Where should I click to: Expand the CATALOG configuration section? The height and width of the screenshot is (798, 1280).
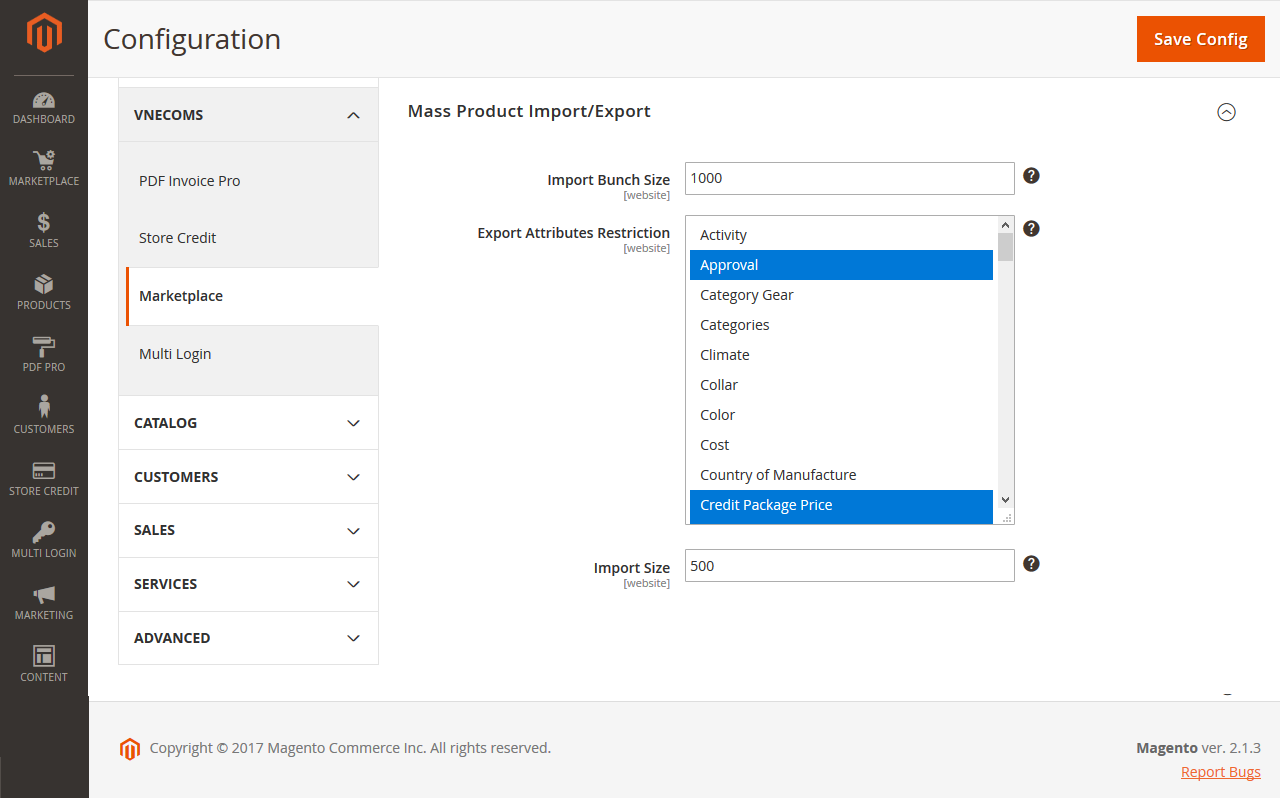pyautogui.click(x=247, y=422)
